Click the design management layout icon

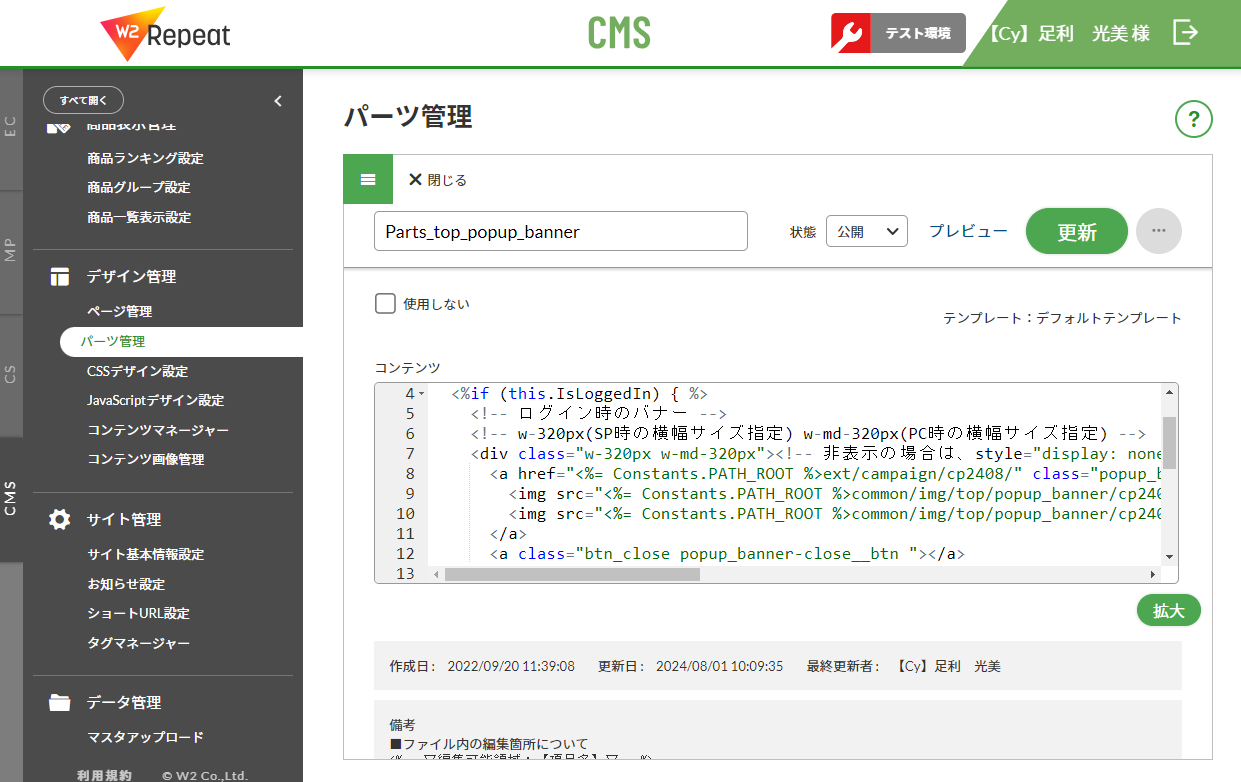[61, 277]
